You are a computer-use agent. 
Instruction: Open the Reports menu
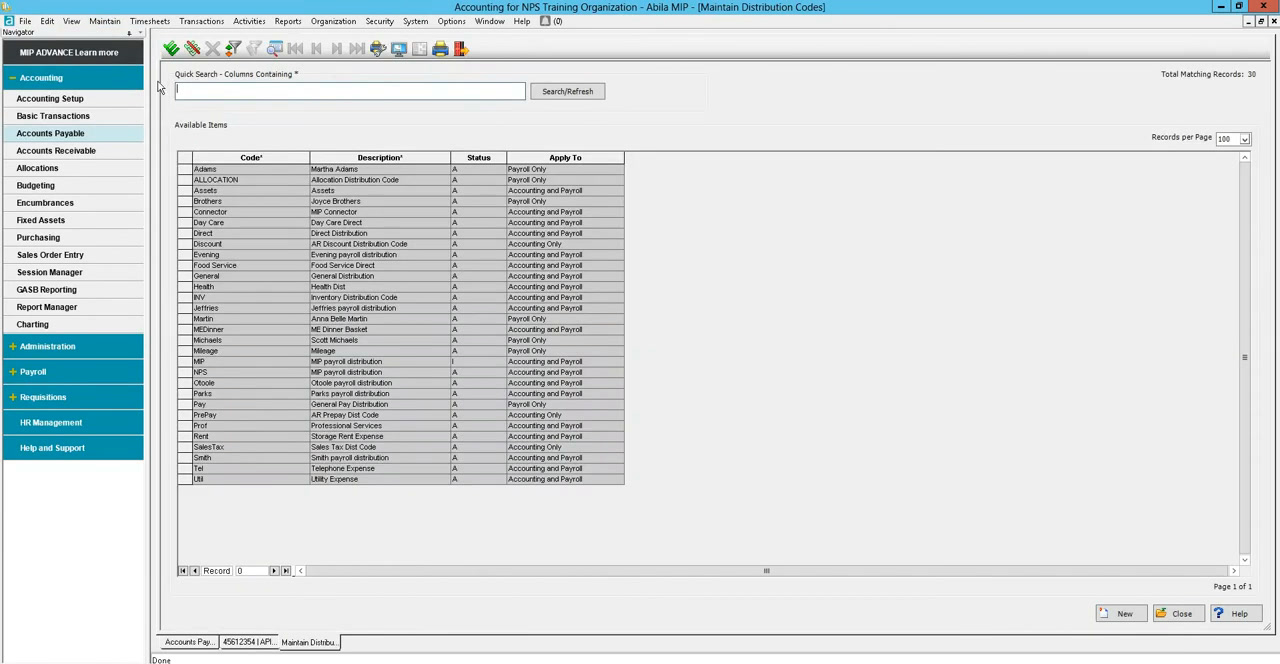click(288, 21)
